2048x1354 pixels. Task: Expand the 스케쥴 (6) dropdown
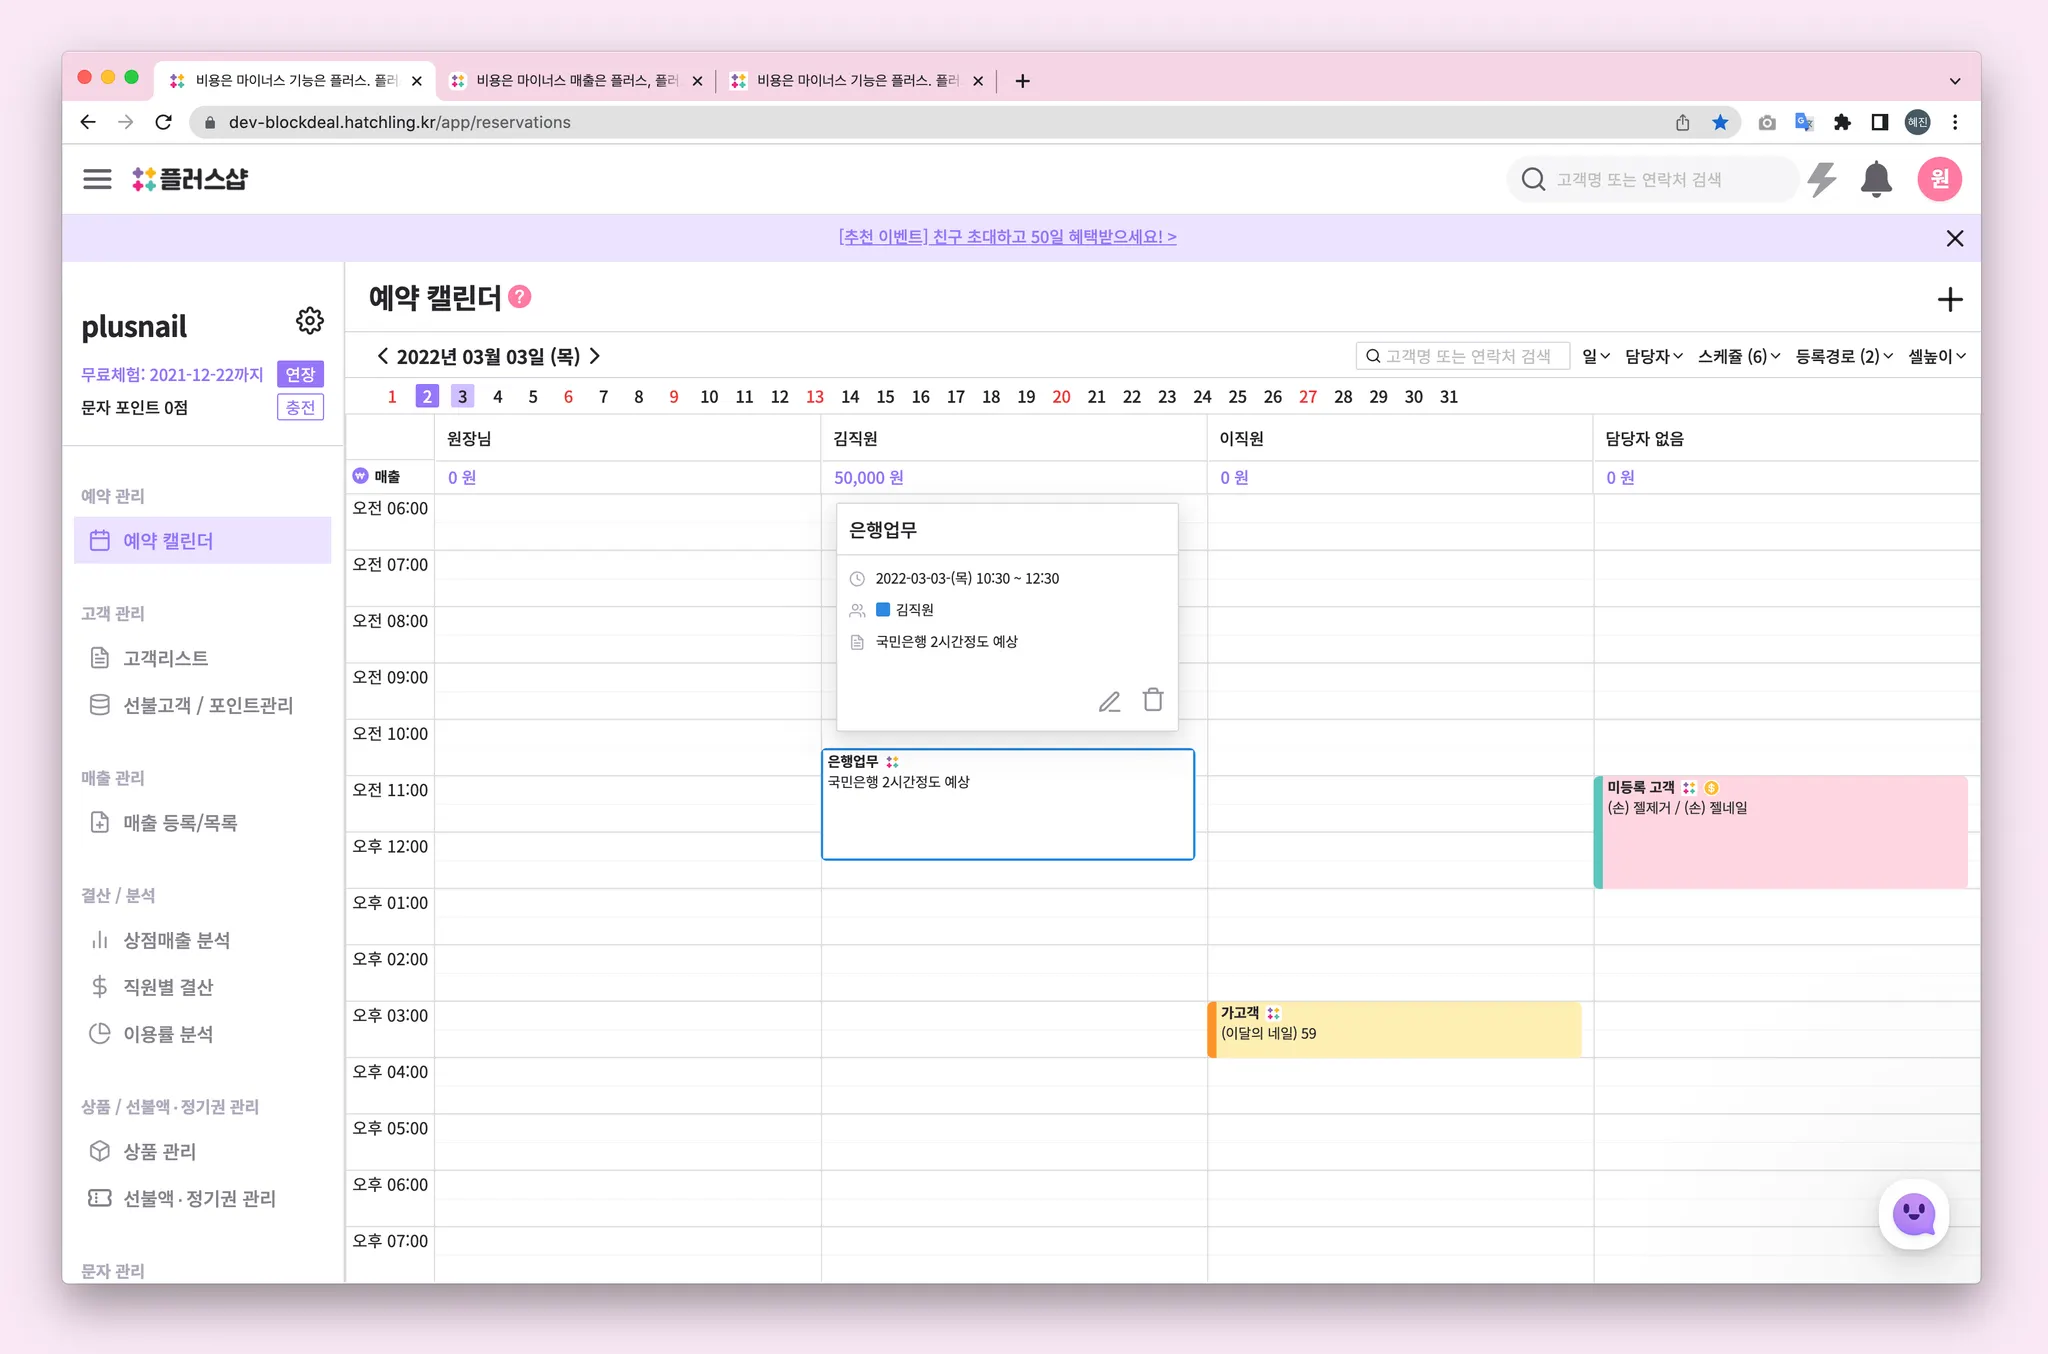[x=1738, y=356]
